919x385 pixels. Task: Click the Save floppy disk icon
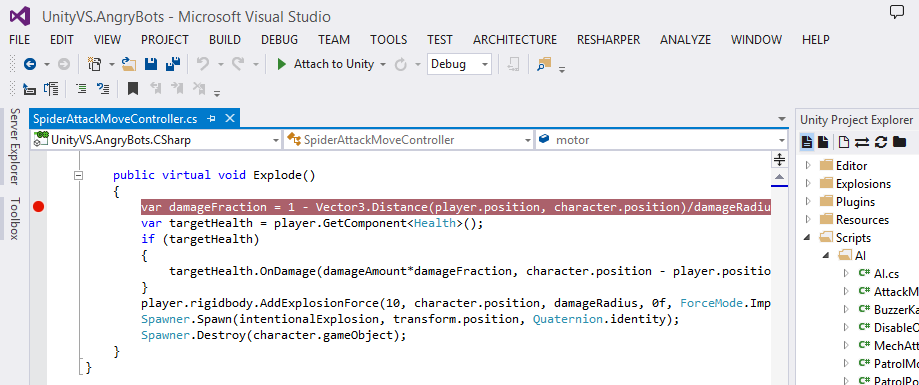tap(151, 64)
